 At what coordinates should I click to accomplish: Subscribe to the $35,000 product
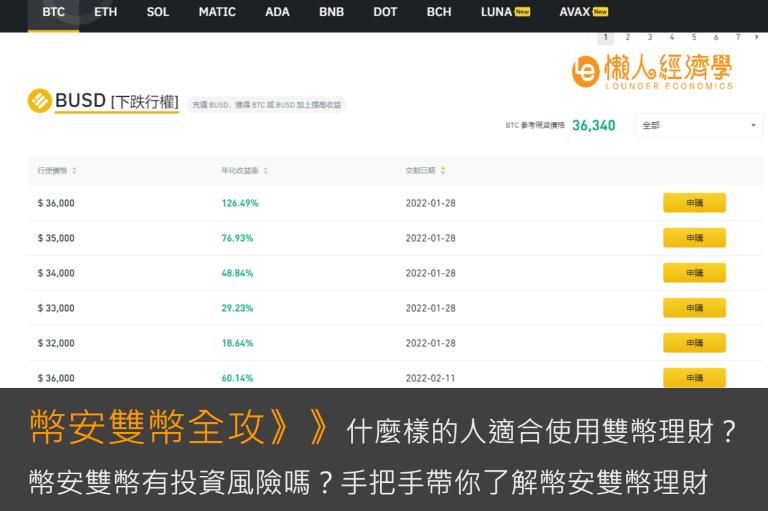tap(694, 238)
